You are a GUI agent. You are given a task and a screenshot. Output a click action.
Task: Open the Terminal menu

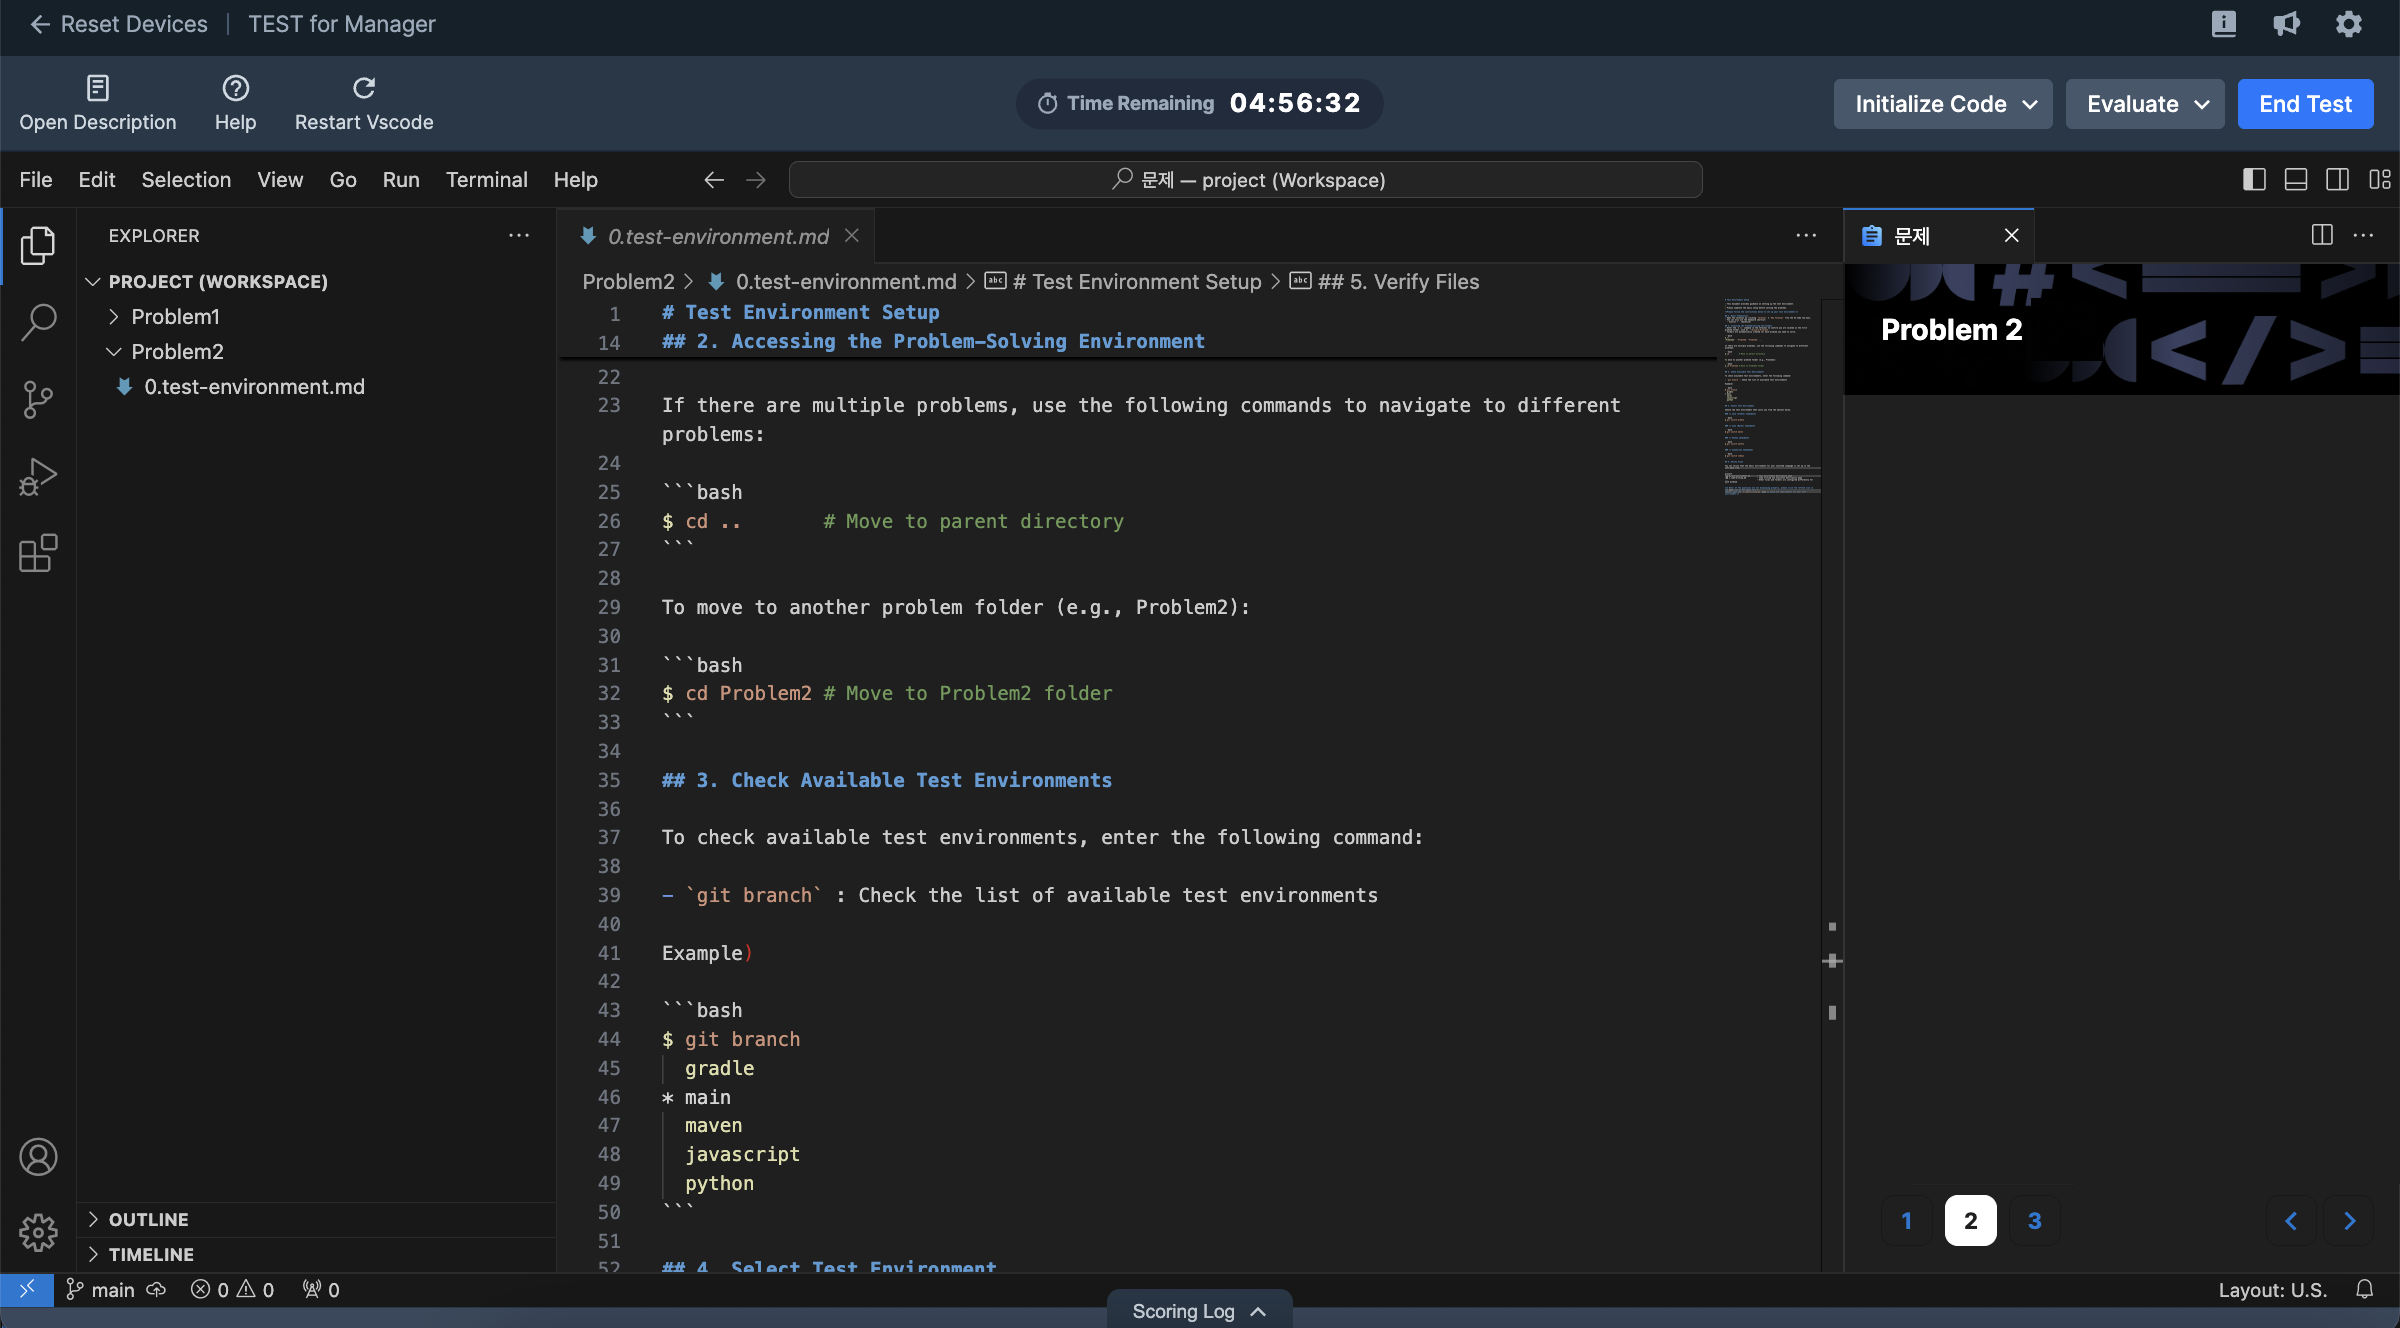click(486, 180)
